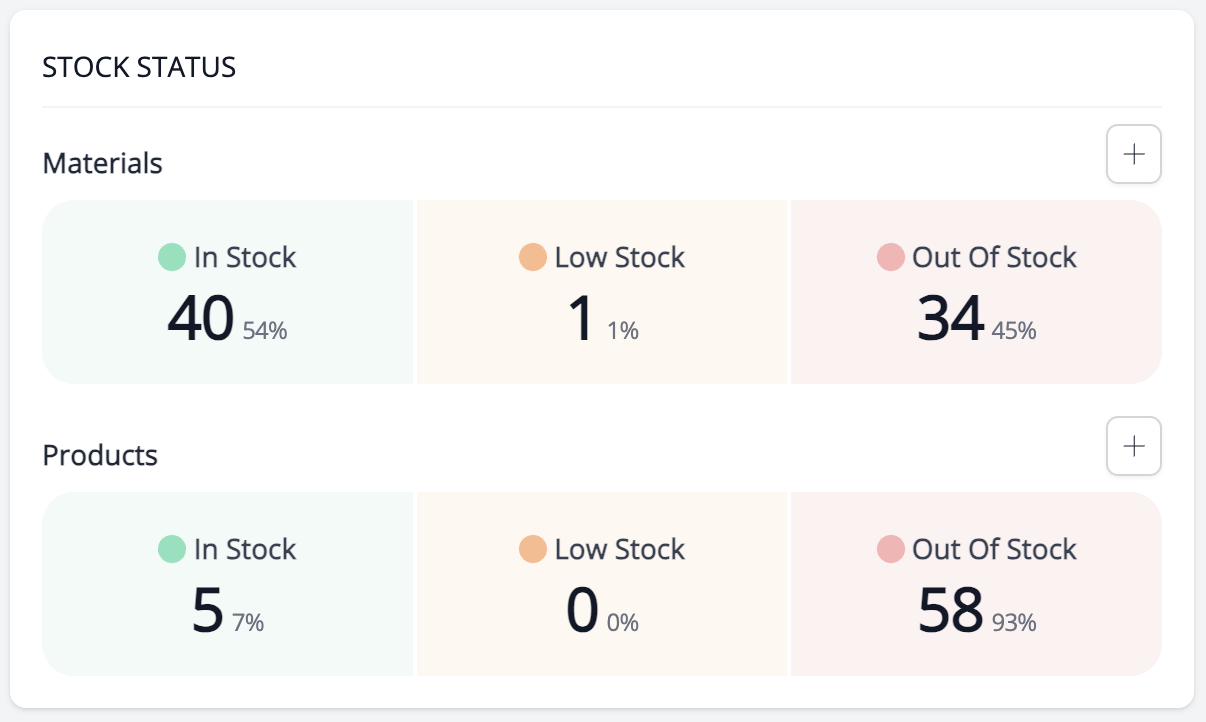The height and width of the screenshot is (722, 1206).
Task: Open Materials In Stock card showing 40
Action: click(x=228, y=292)
